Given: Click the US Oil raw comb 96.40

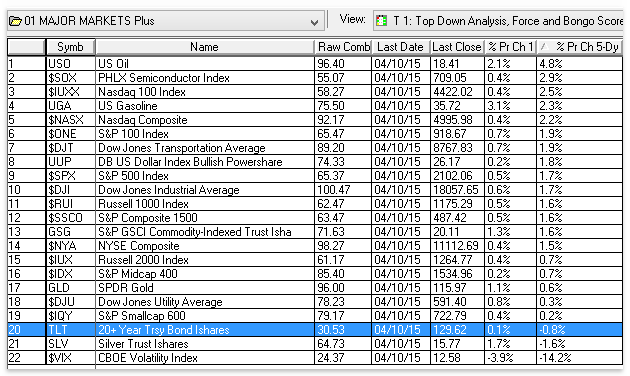Looking at the screenshot, I should coord(344,64).
